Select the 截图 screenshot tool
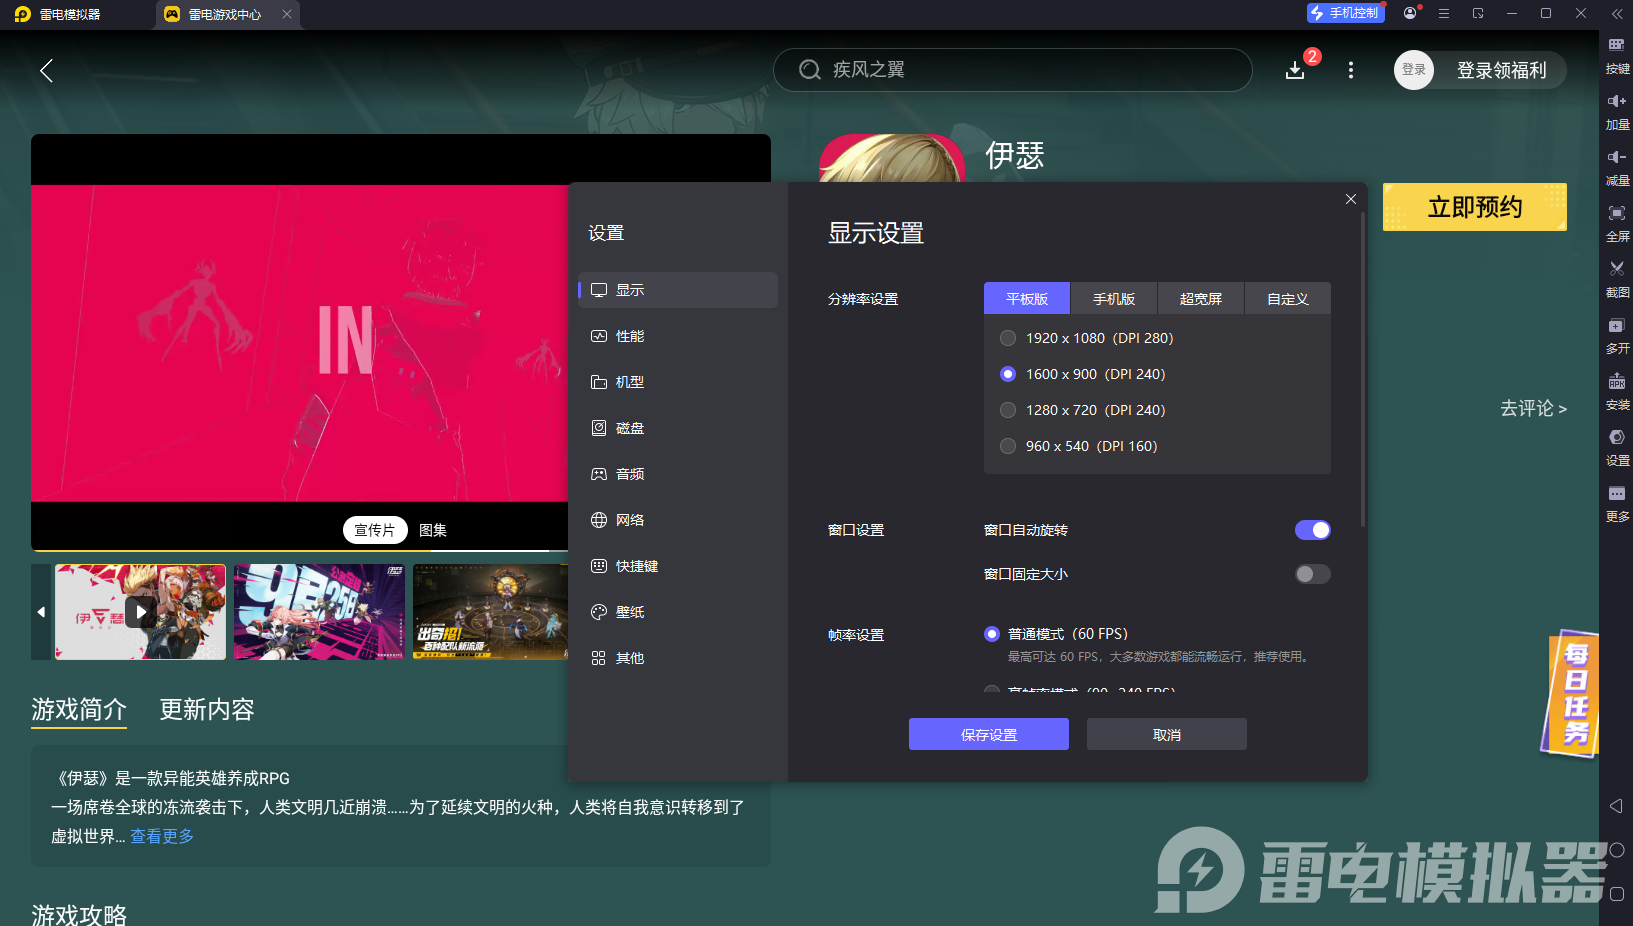1633x926 pixels. tap(1617, 279)
